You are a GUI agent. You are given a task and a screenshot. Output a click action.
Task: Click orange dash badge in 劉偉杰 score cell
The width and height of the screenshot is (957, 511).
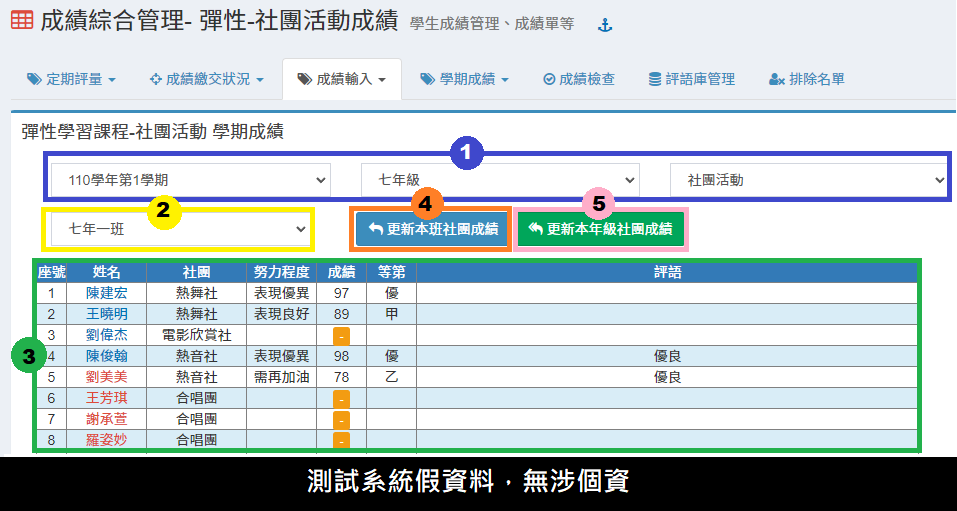click(x=341, y=336)
